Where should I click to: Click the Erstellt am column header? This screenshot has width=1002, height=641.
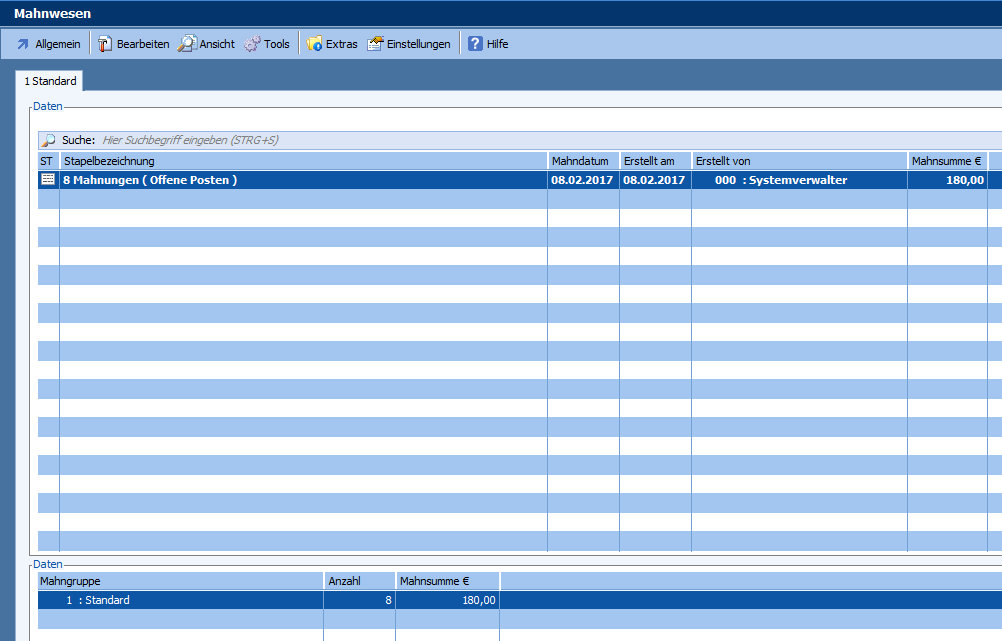pyautogui.click(x=654, y=161)
